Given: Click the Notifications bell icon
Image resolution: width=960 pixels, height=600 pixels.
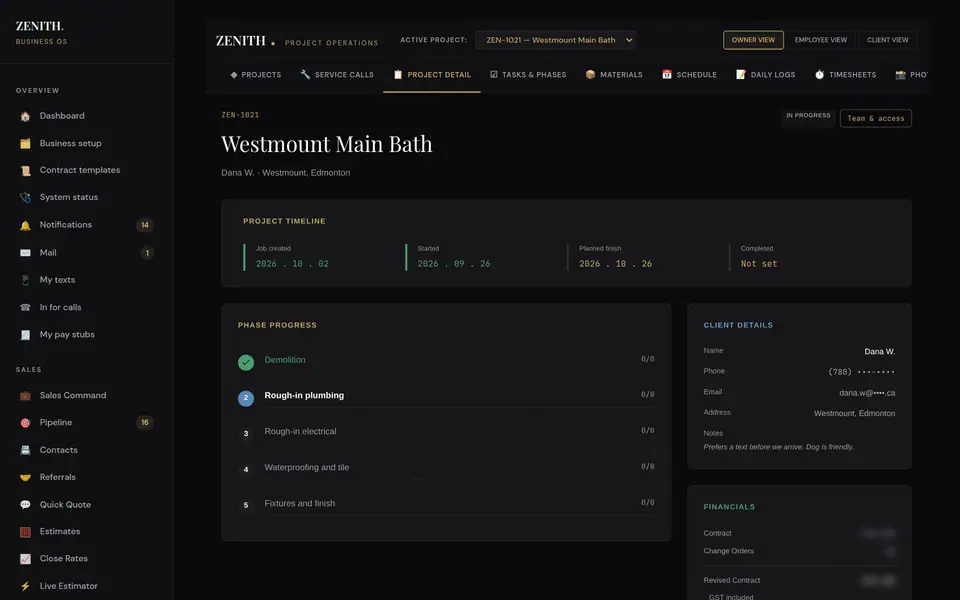Looking at the screenshot, I should pyautogui.click(x=25, y=225).
